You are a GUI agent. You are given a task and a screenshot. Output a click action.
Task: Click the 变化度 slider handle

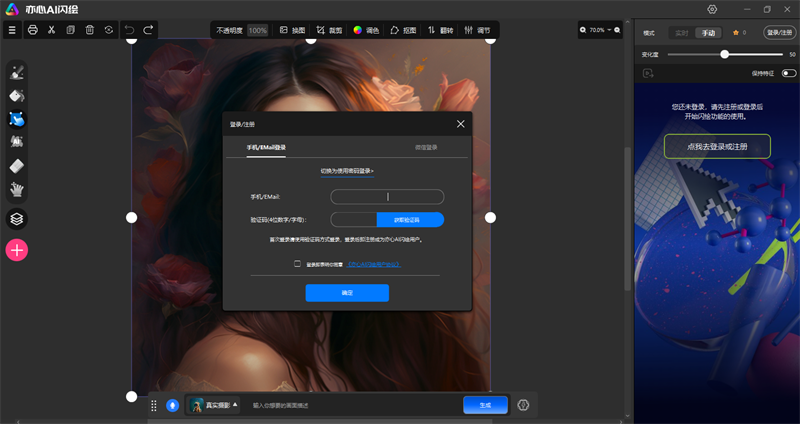click(x=724, y=54)
